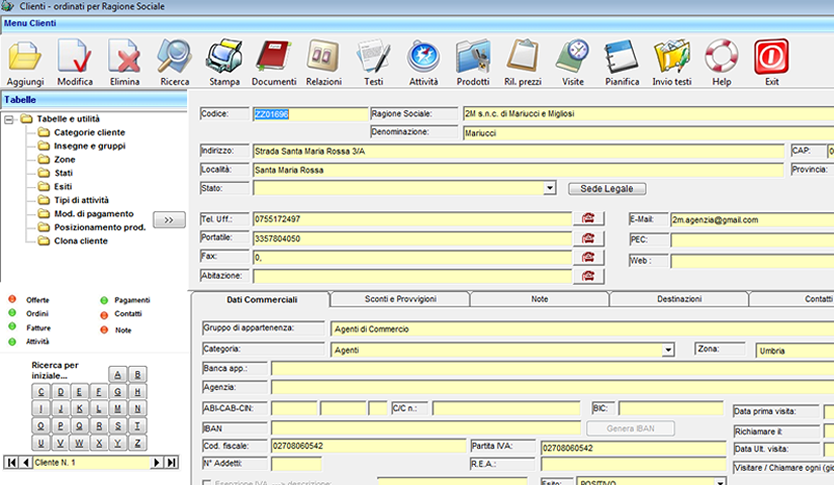Select Stati in the tree
Screen dimensions: 834x485
pos(63,173)
